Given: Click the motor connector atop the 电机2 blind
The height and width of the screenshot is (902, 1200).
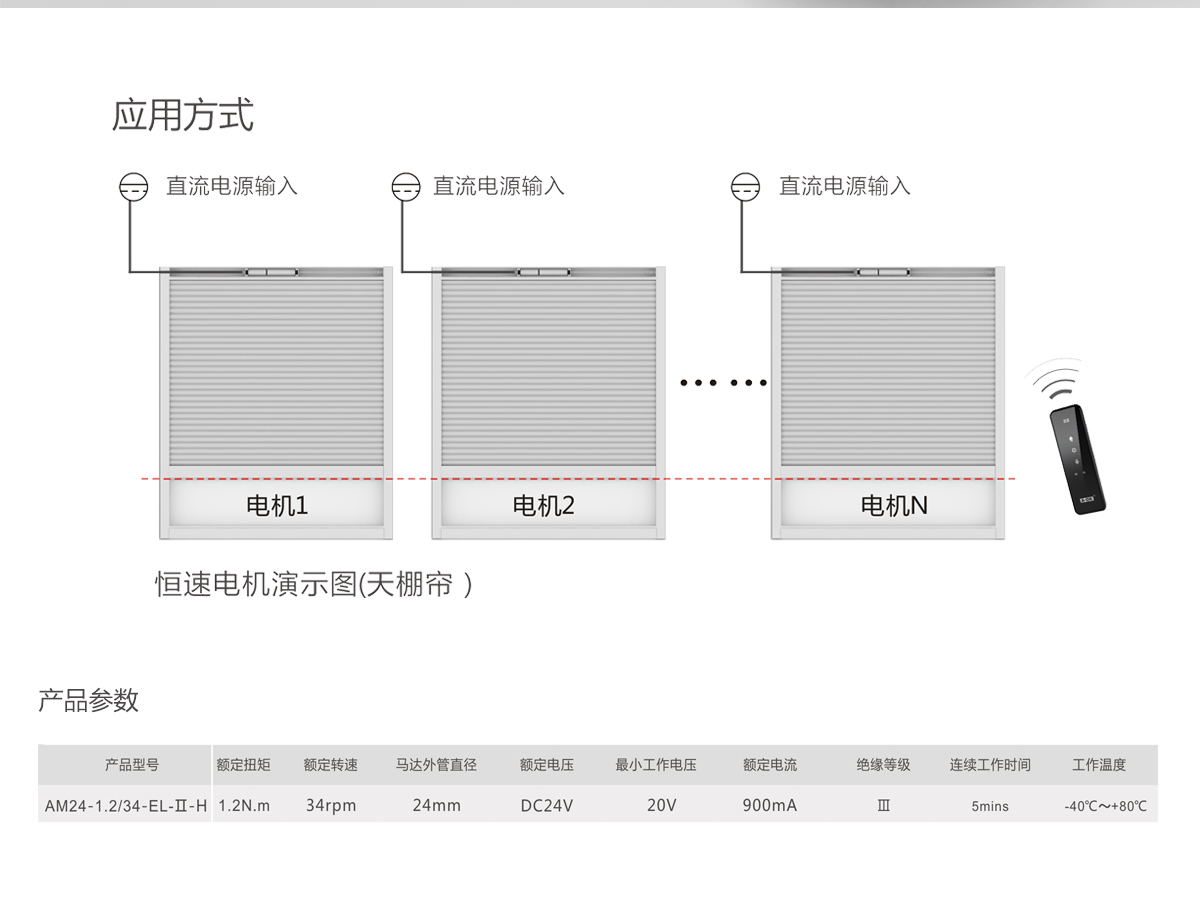Looking at the screenshot, I should click(543, 272).
